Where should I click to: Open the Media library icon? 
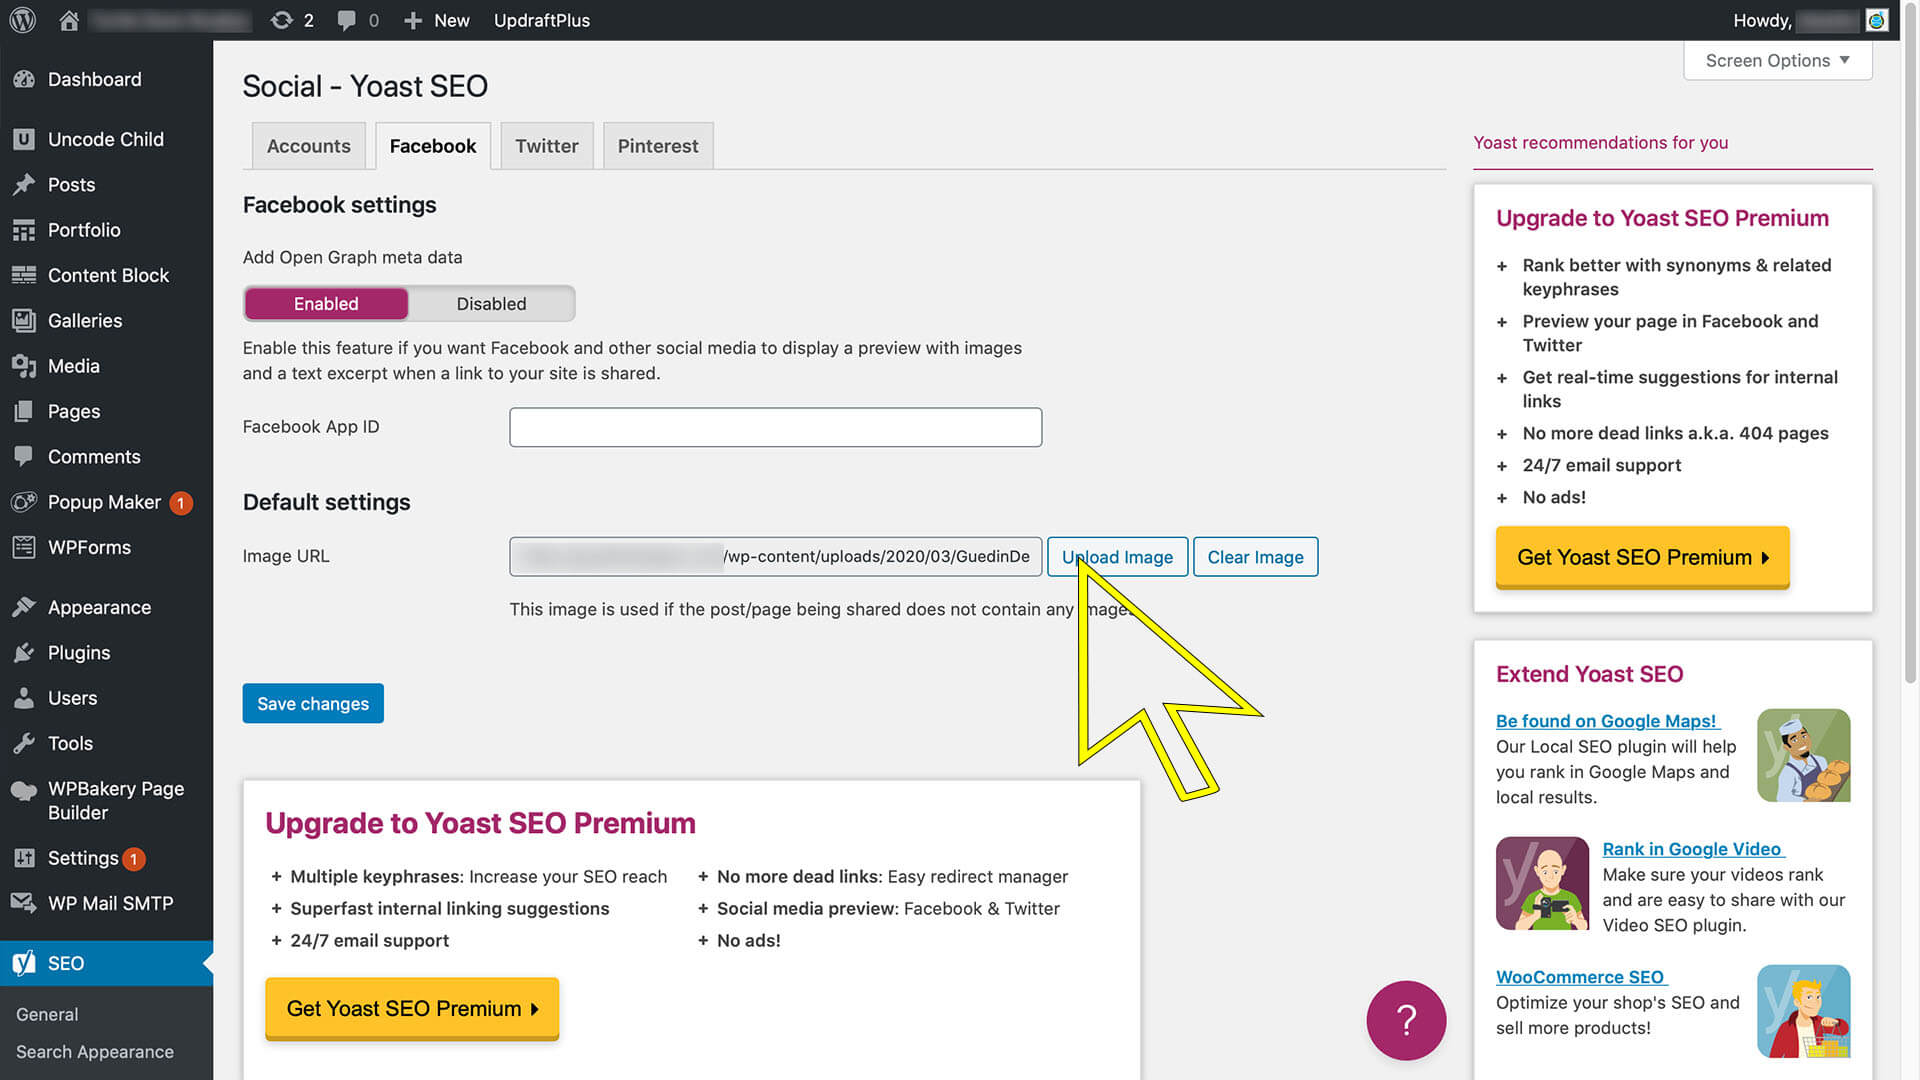pos(24,366)
